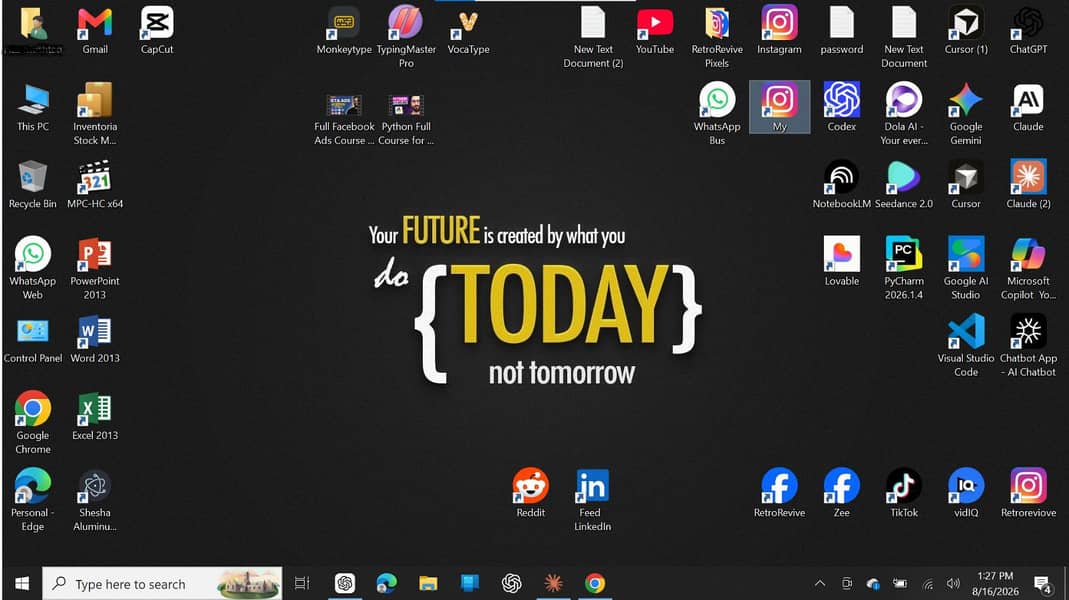Screen dimensions: 1069x600
Task: Select the Recycle Bin icon
Action: click(33, 185)
